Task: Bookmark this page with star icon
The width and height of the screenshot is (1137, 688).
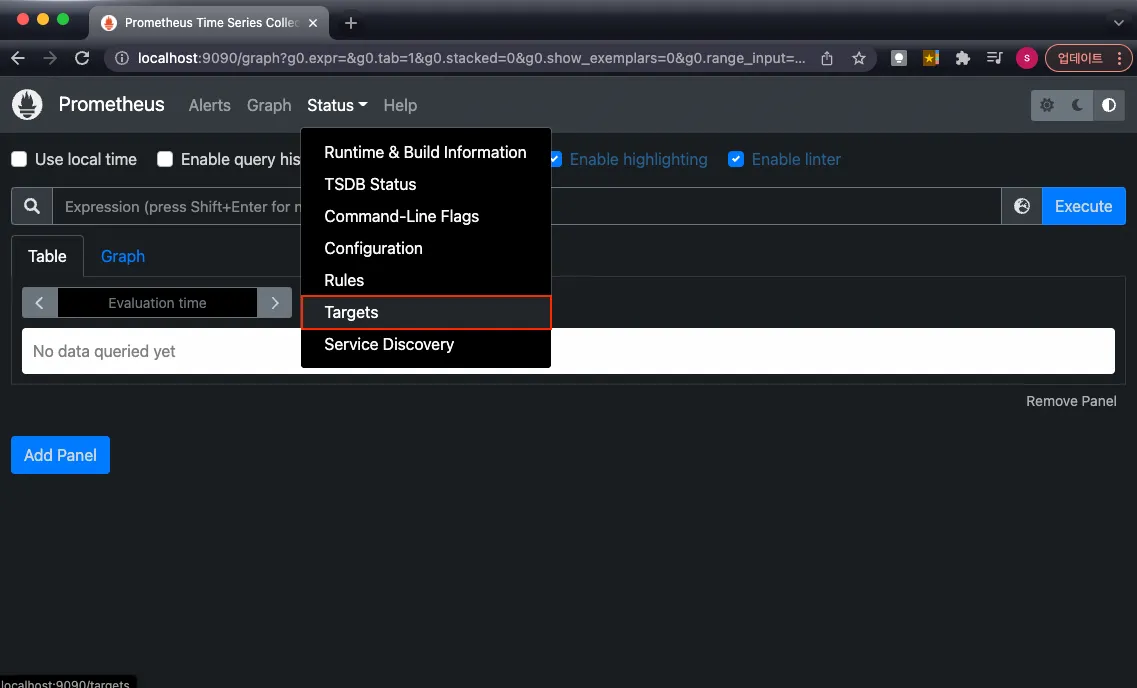Action: click(x=859, y=58)
